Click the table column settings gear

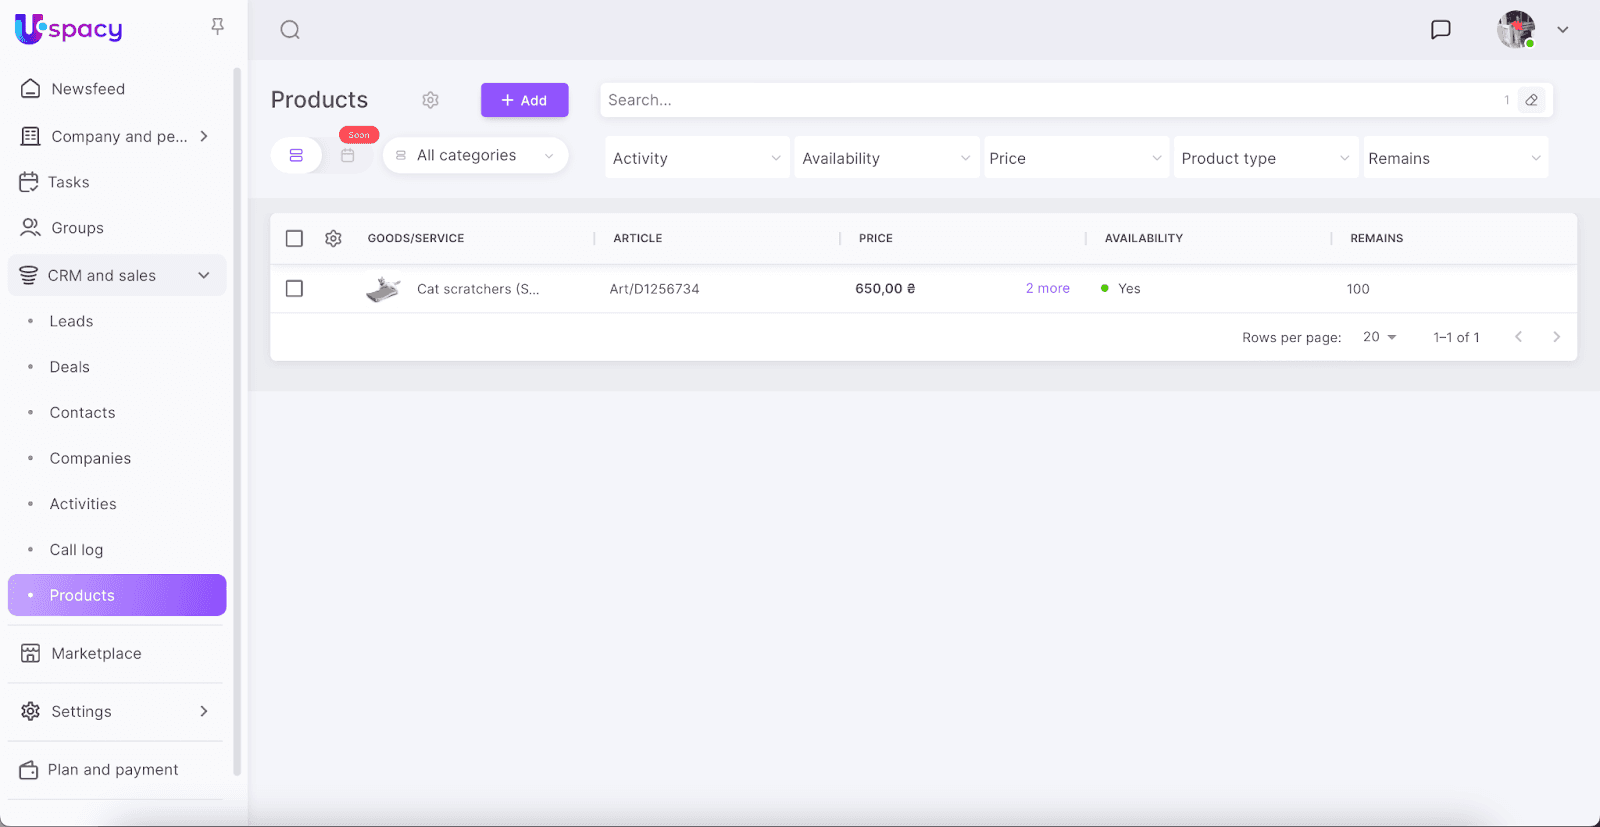pyautogui.click(x=333, y=238)
